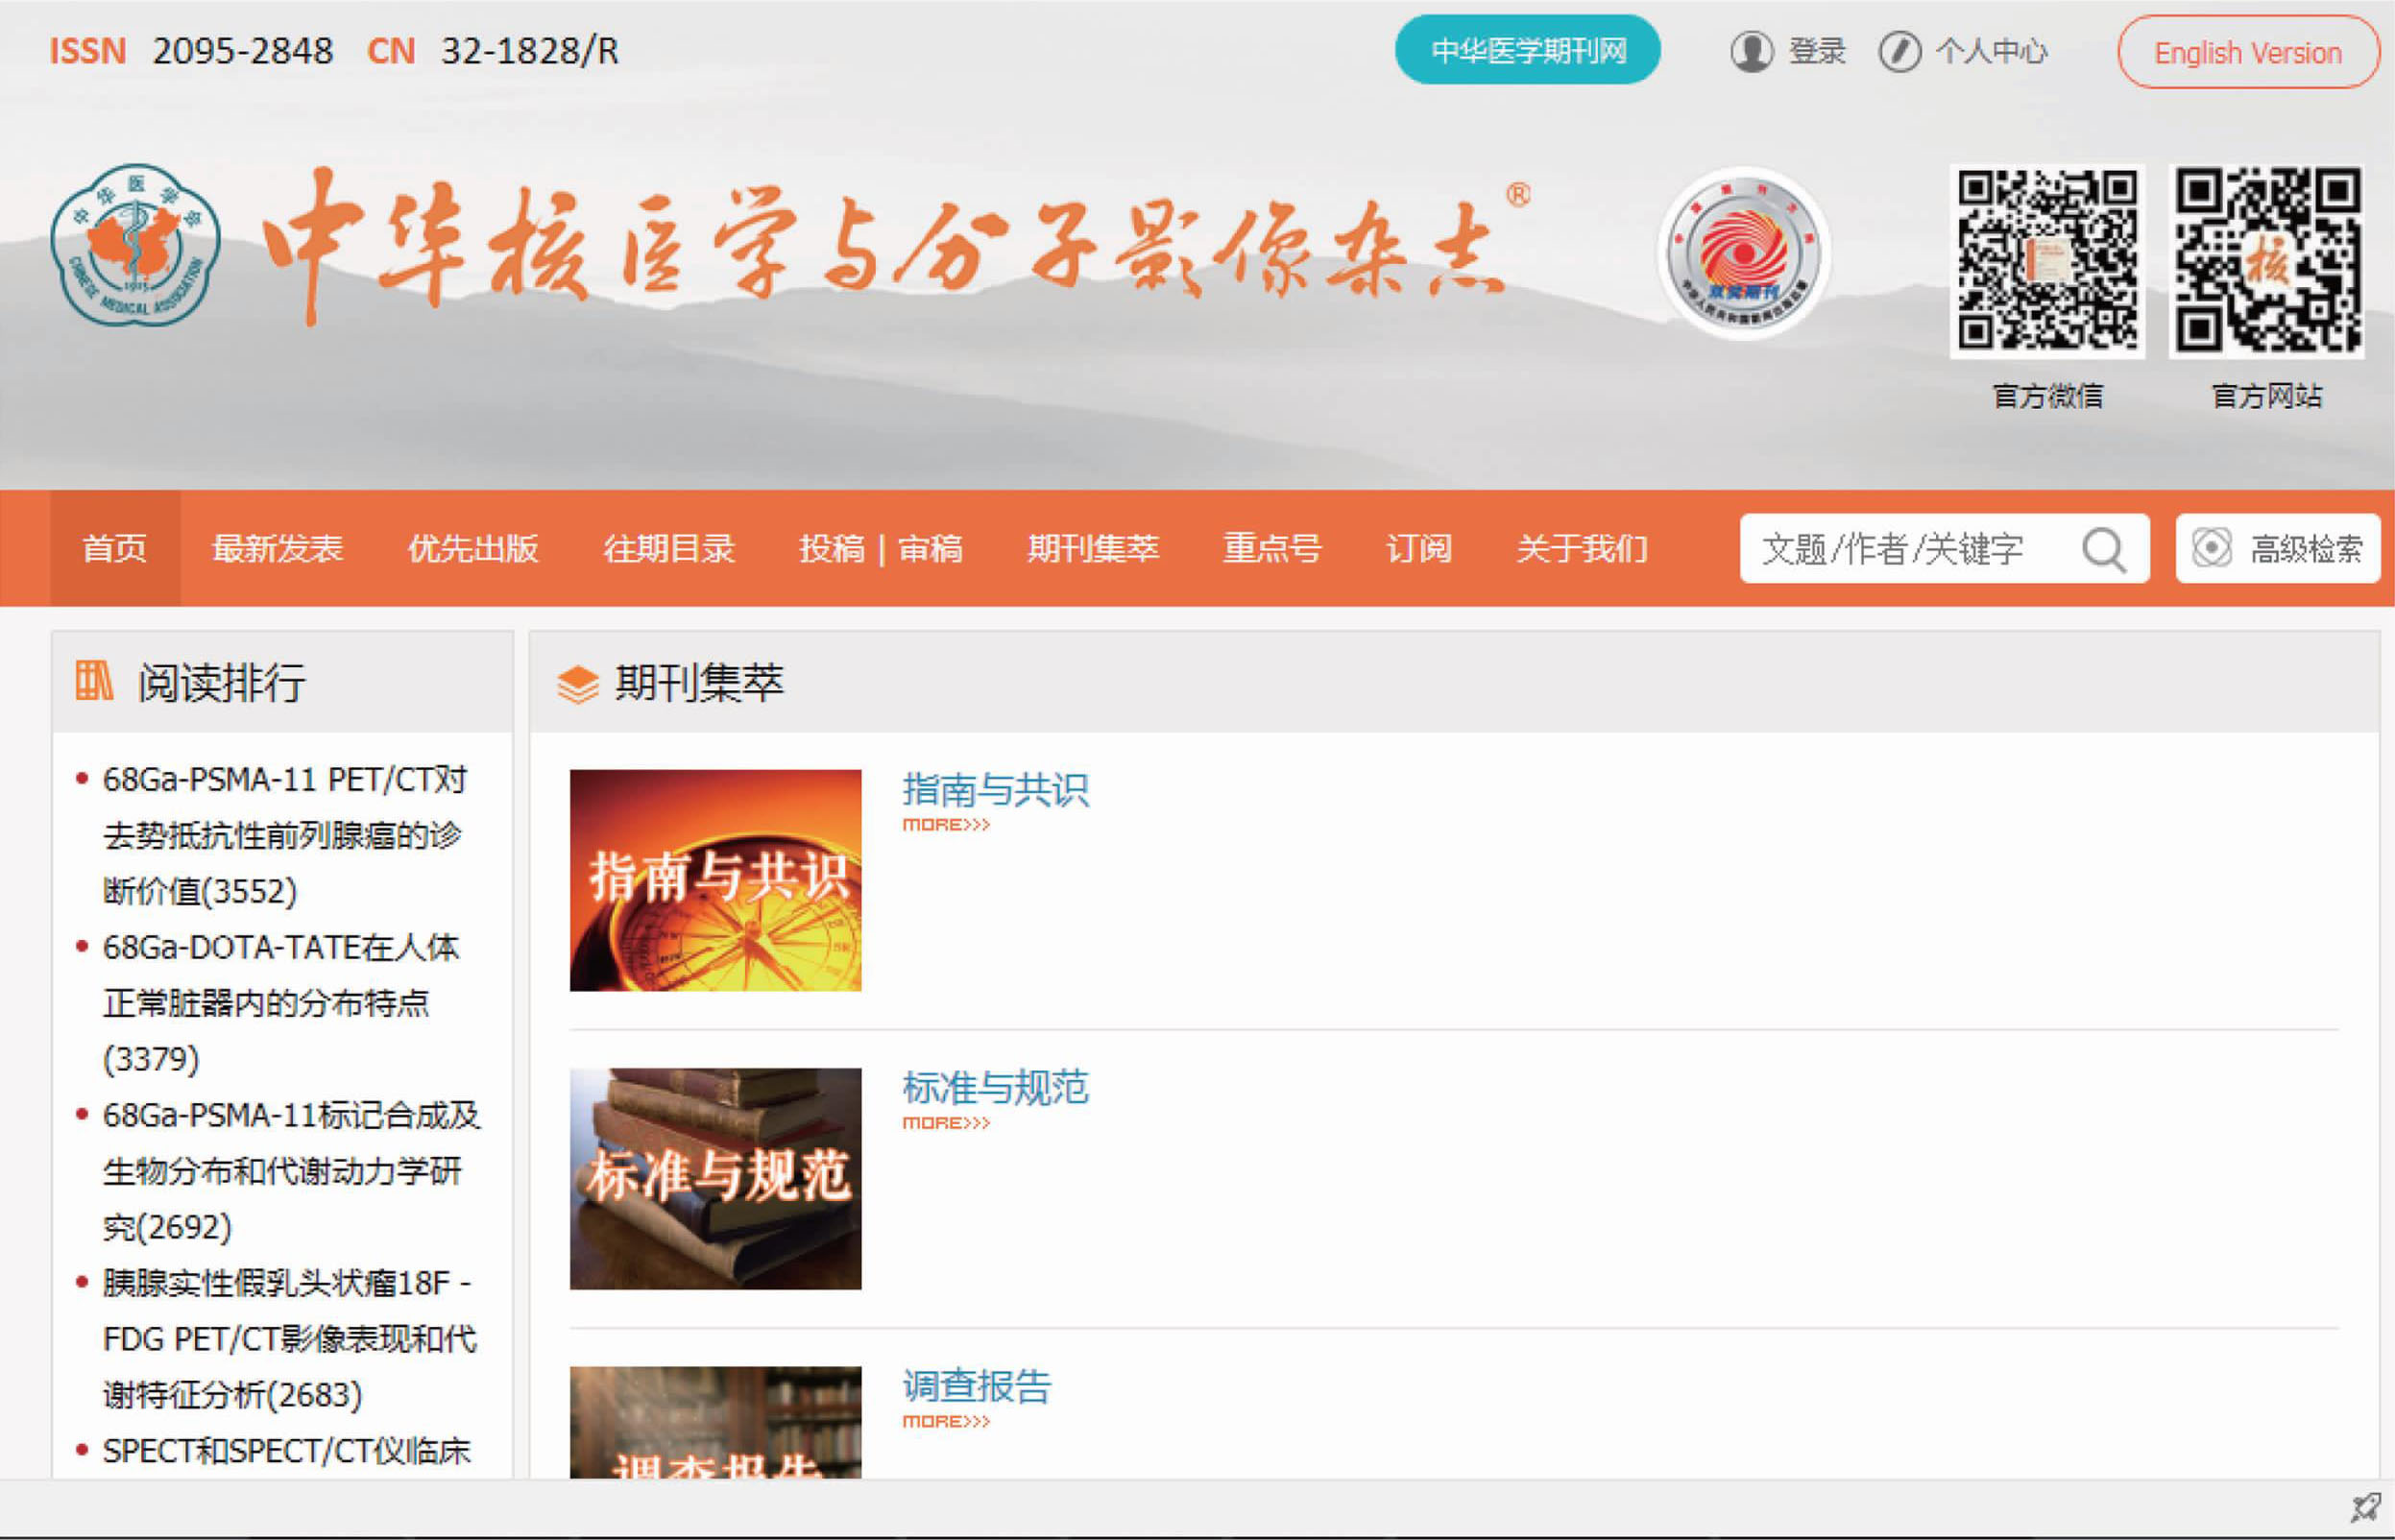
Task: Focus the 文题/作者/关键字 search field
Action: click(x=1944, y=548)
